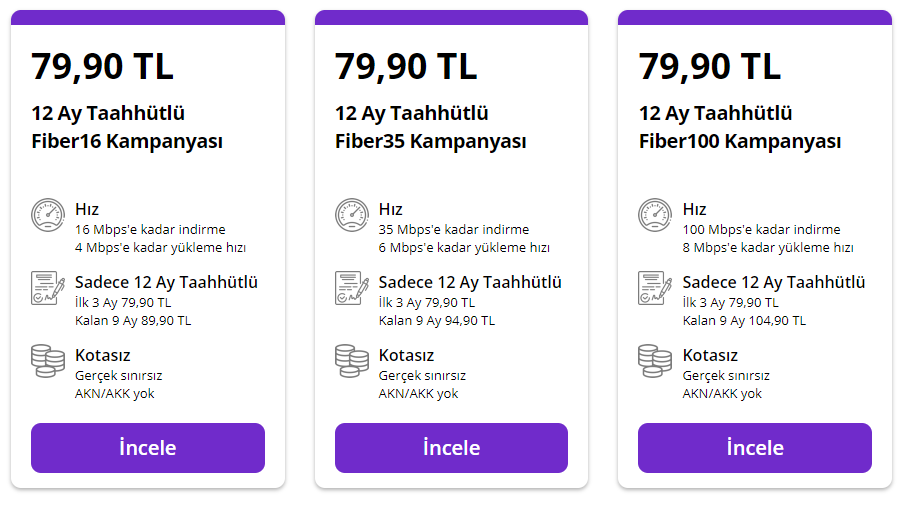
Task: Click the 79,90 TL price on Fiber100 card
Action: 710,66
